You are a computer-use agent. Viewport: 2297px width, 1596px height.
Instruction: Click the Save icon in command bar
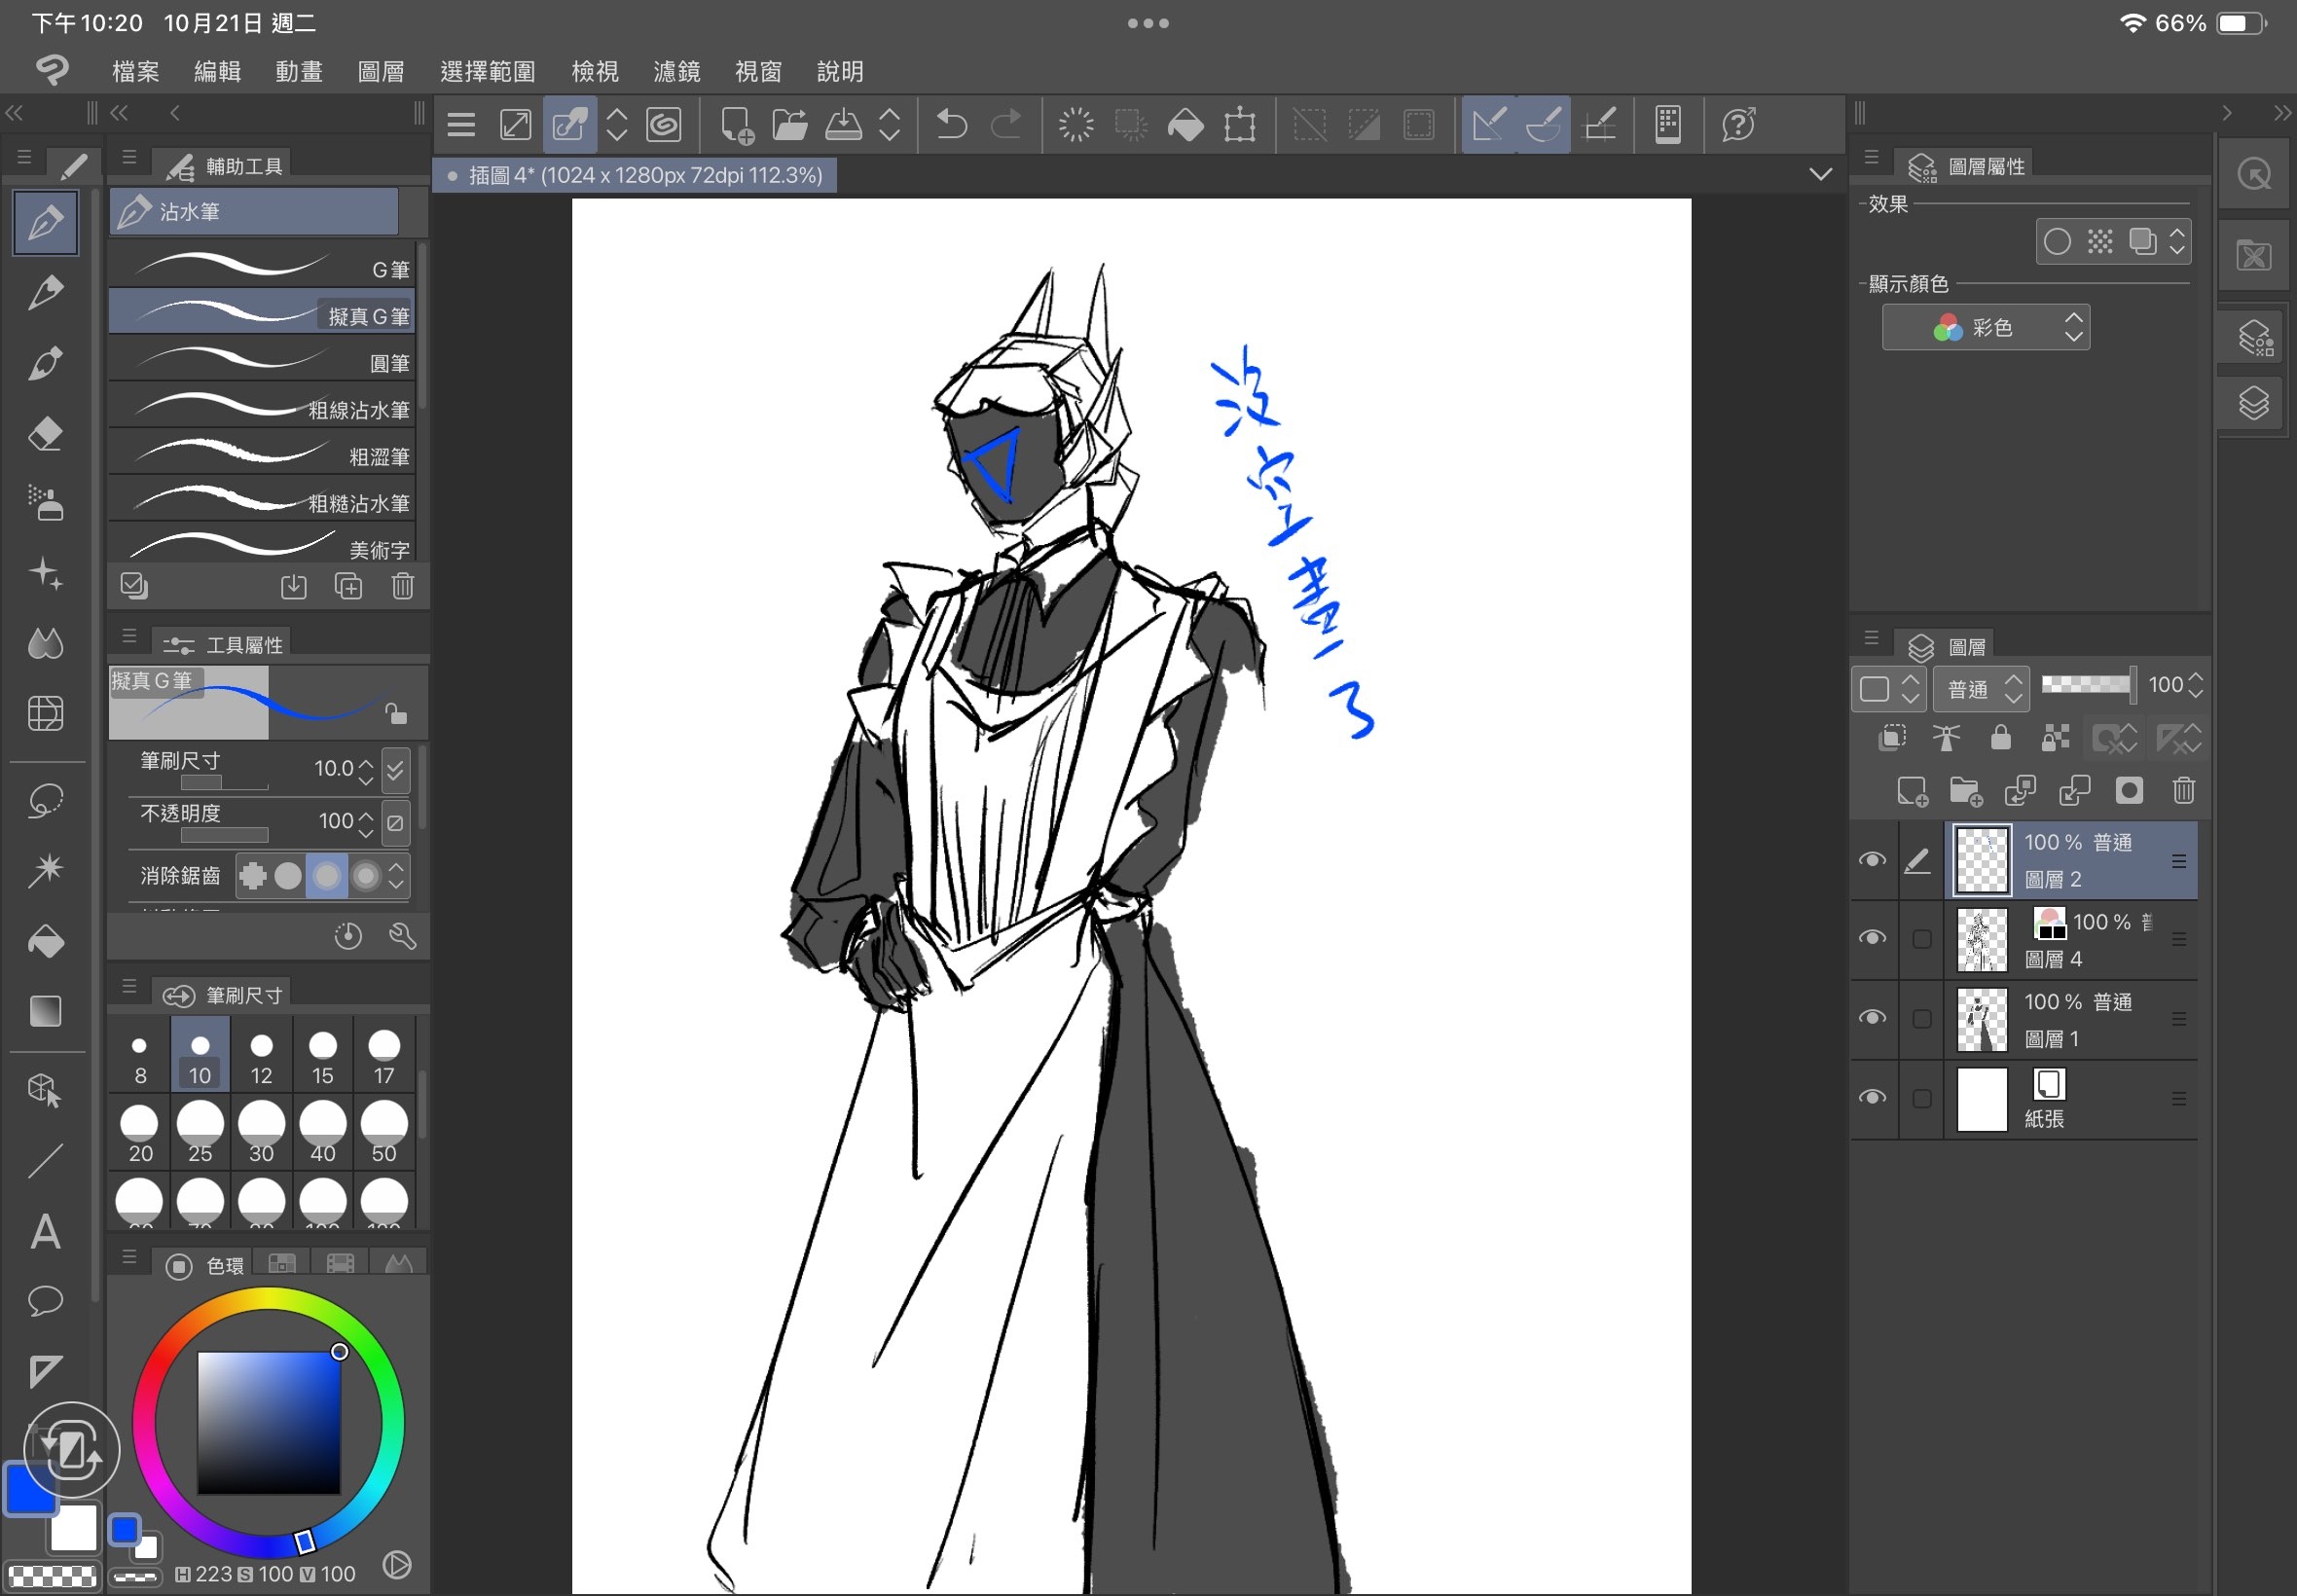[843, 125]
